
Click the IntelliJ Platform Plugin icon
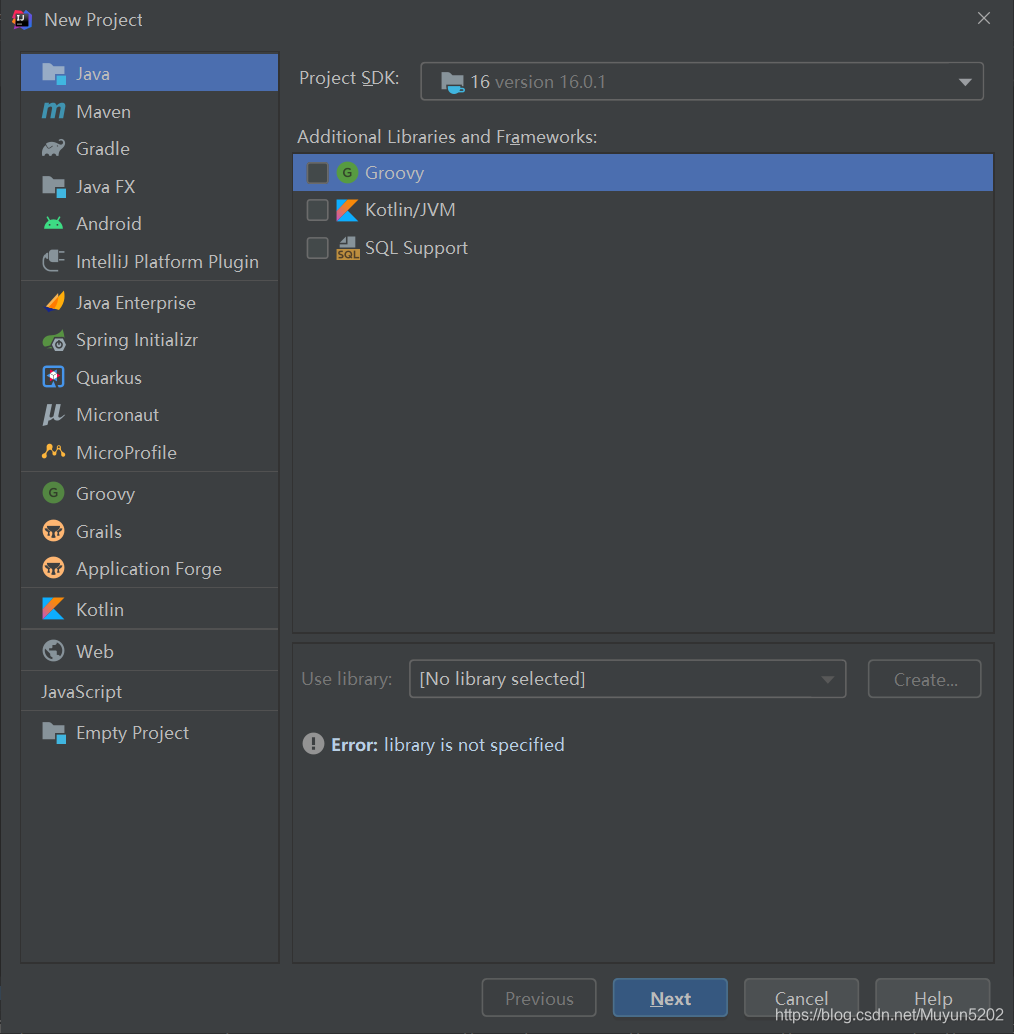53,261
